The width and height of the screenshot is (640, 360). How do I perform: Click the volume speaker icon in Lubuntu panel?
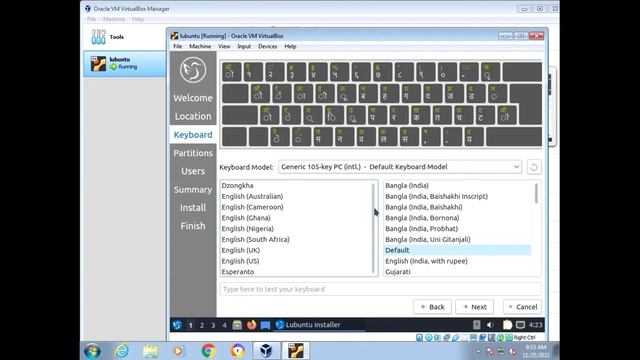click(490, 325)
